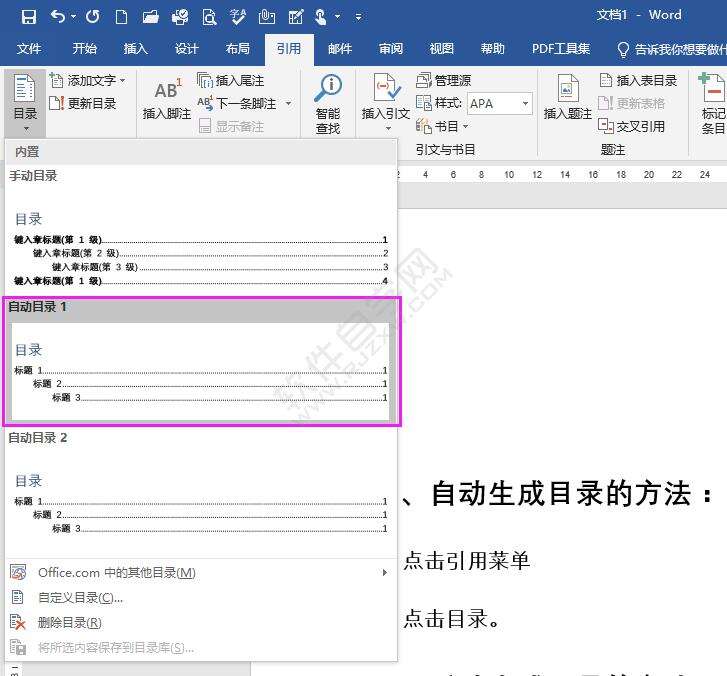Switch to the 审阅 tab

(x=391, y=49)
